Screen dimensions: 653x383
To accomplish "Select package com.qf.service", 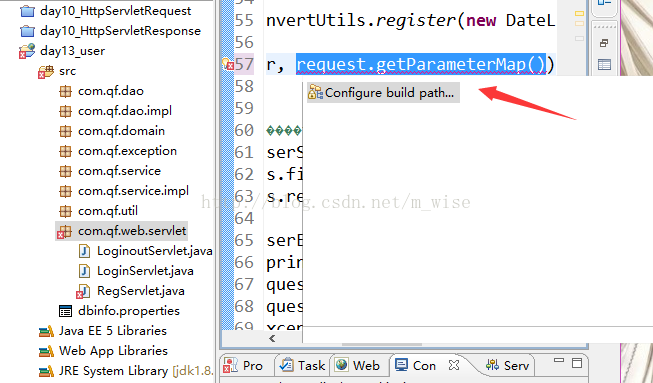I will point(119,171).
